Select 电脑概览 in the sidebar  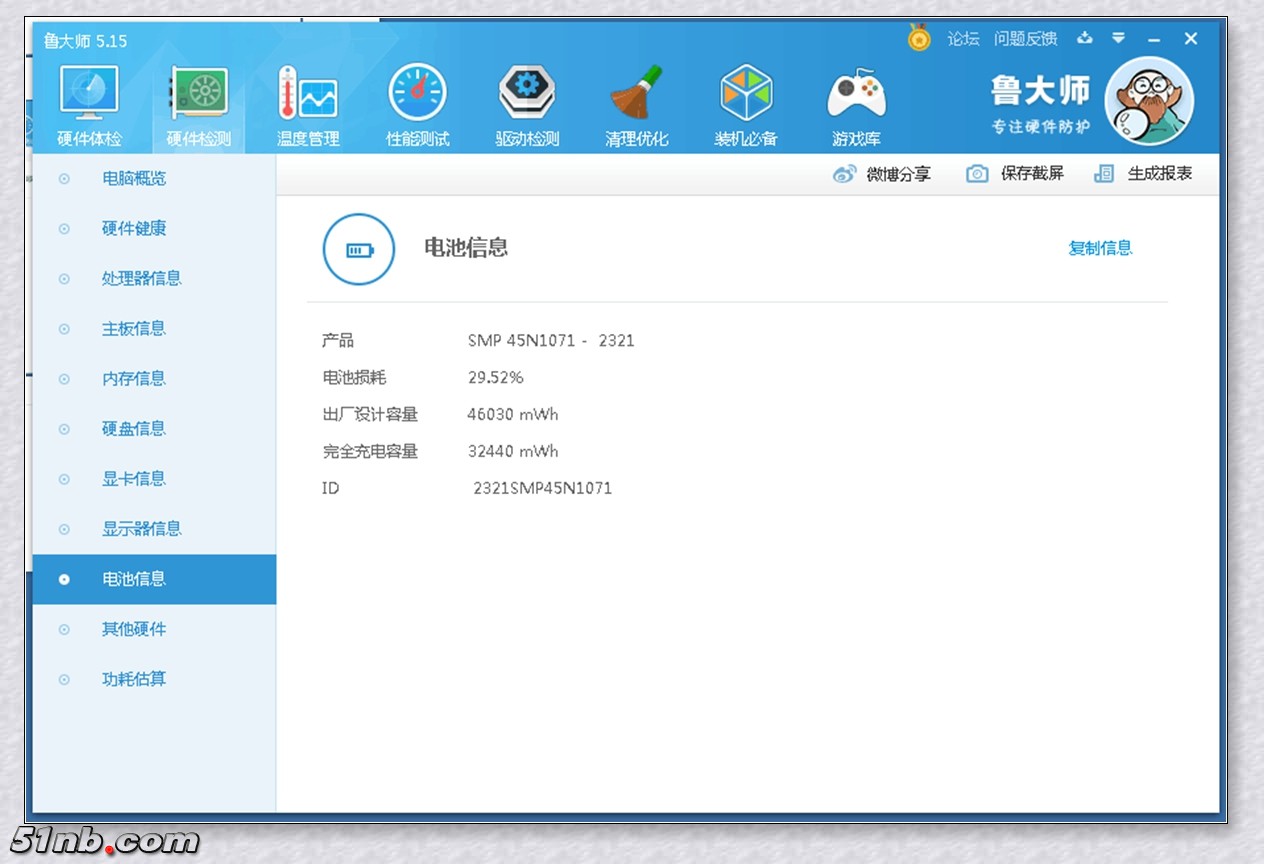coord(134,179)
